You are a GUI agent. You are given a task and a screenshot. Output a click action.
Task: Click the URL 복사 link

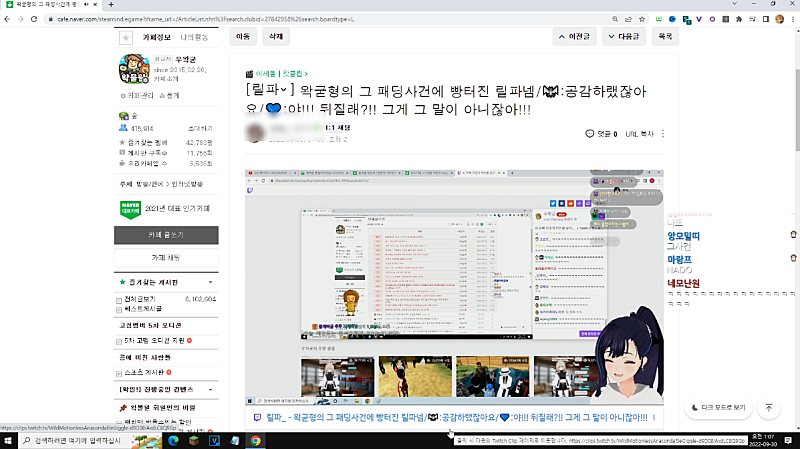click(640, 132)
